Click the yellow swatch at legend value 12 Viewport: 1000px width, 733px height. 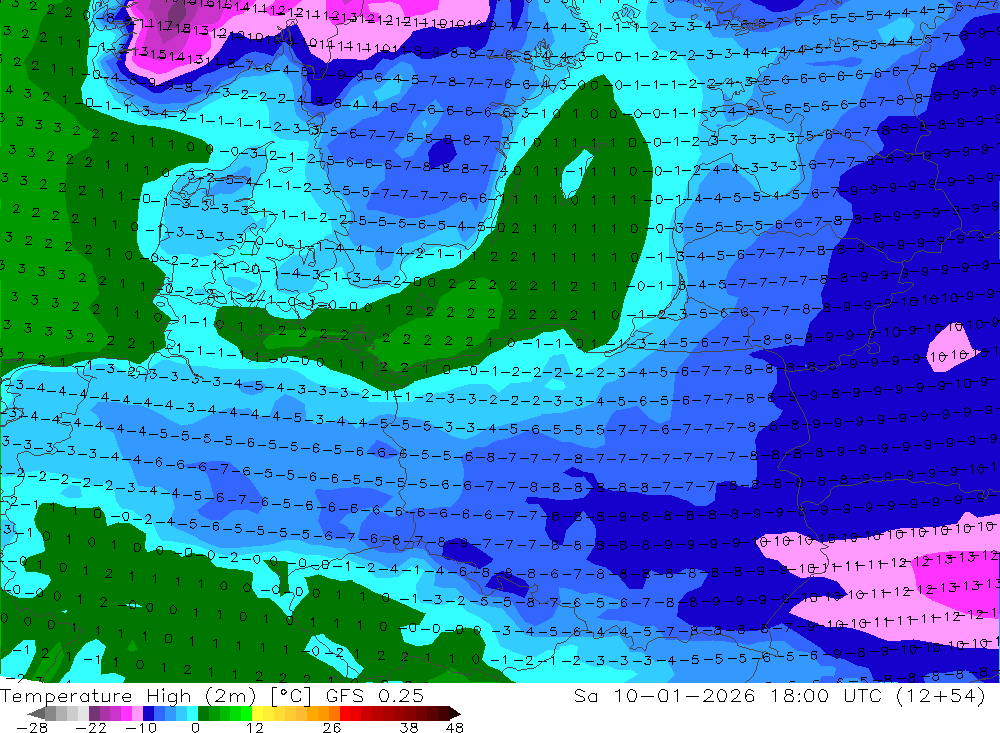click(x=258, y=713)
